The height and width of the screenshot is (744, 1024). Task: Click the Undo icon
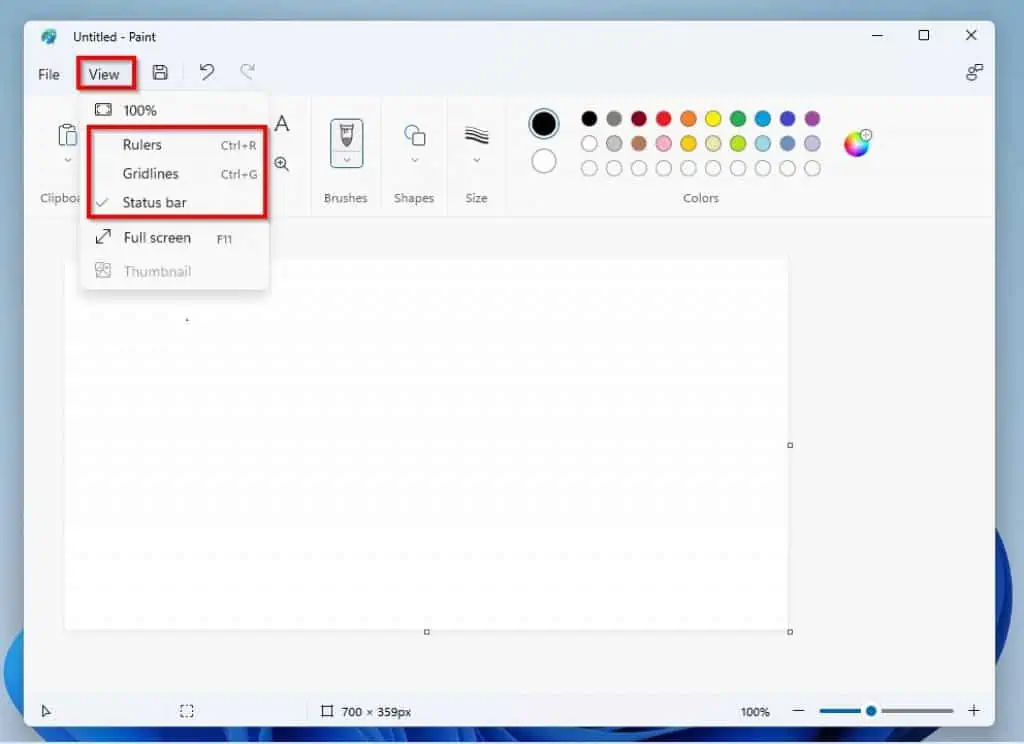click(206, 72)
